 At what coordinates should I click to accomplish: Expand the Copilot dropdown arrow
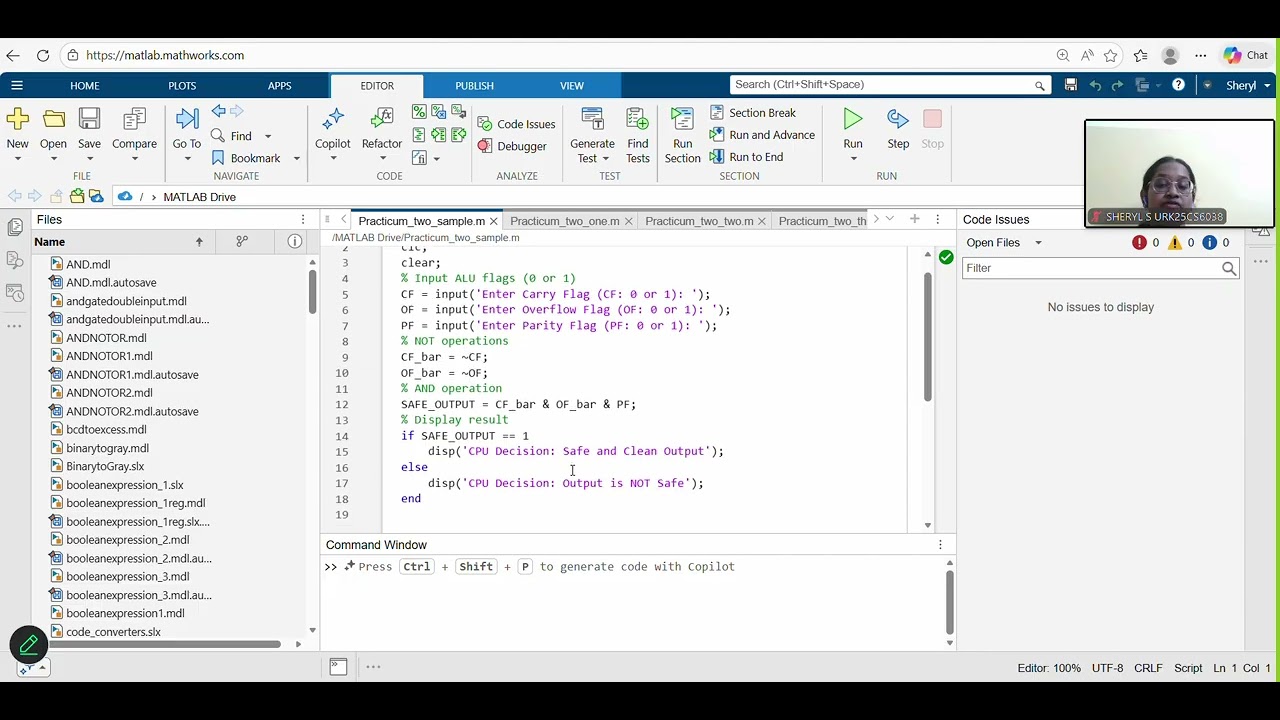(x=333, y=159)
